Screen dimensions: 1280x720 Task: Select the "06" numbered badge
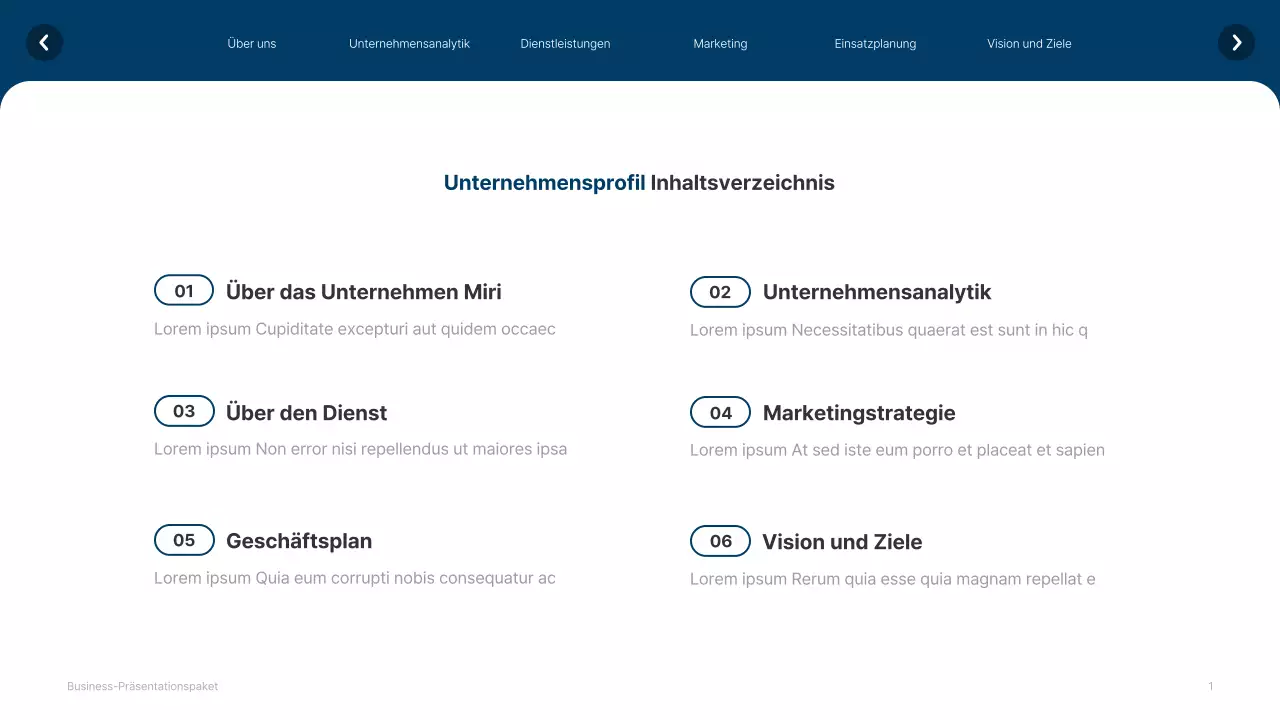tap(720, 541)
